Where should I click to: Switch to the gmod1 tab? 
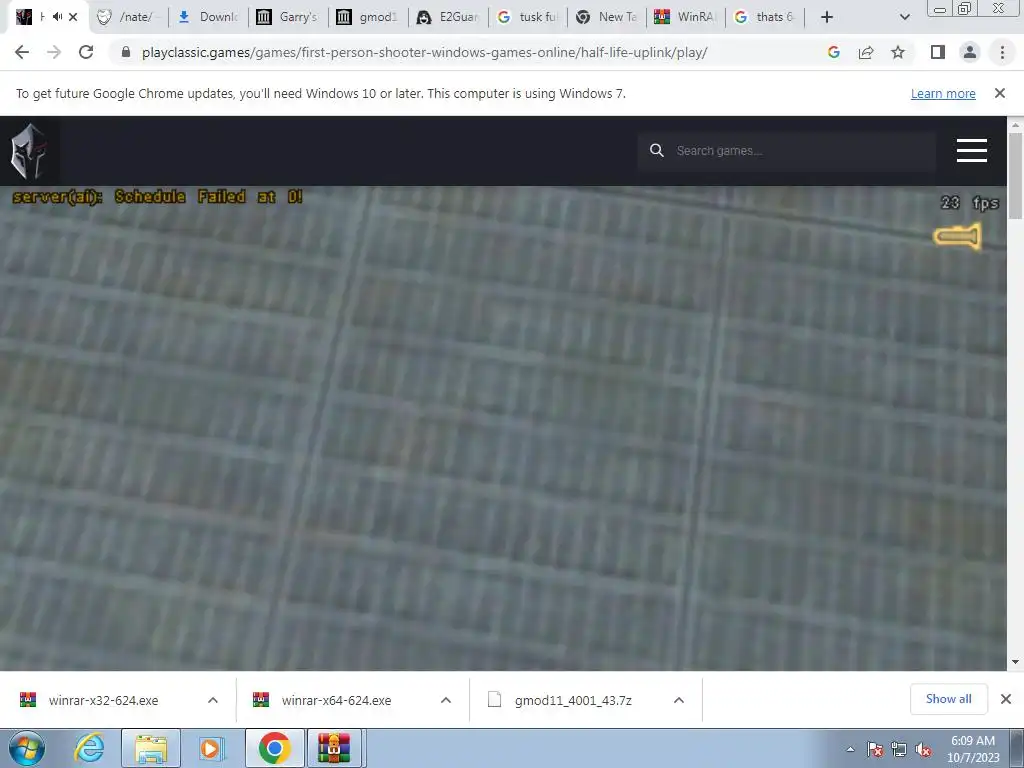click(x=368, y=17)
